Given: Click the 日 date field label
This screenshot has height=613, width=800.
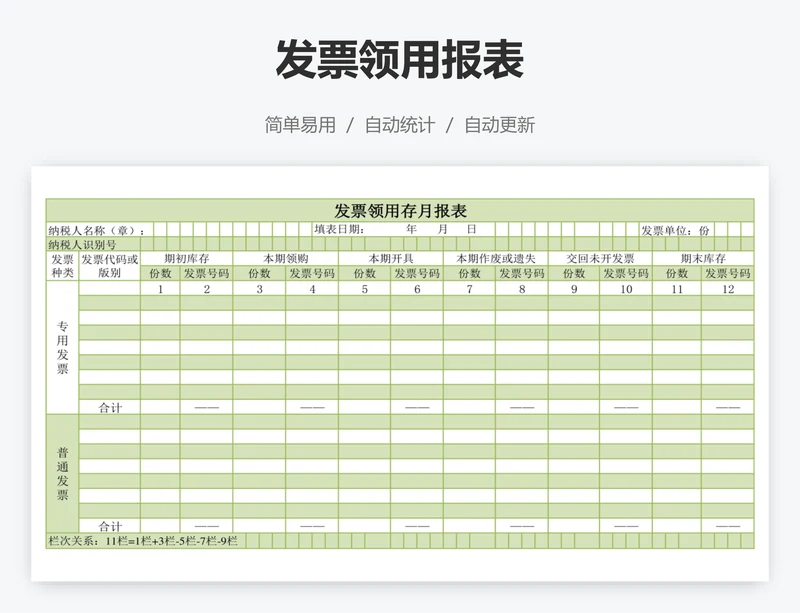Looking at the screenshot, I should click(471, 229).
